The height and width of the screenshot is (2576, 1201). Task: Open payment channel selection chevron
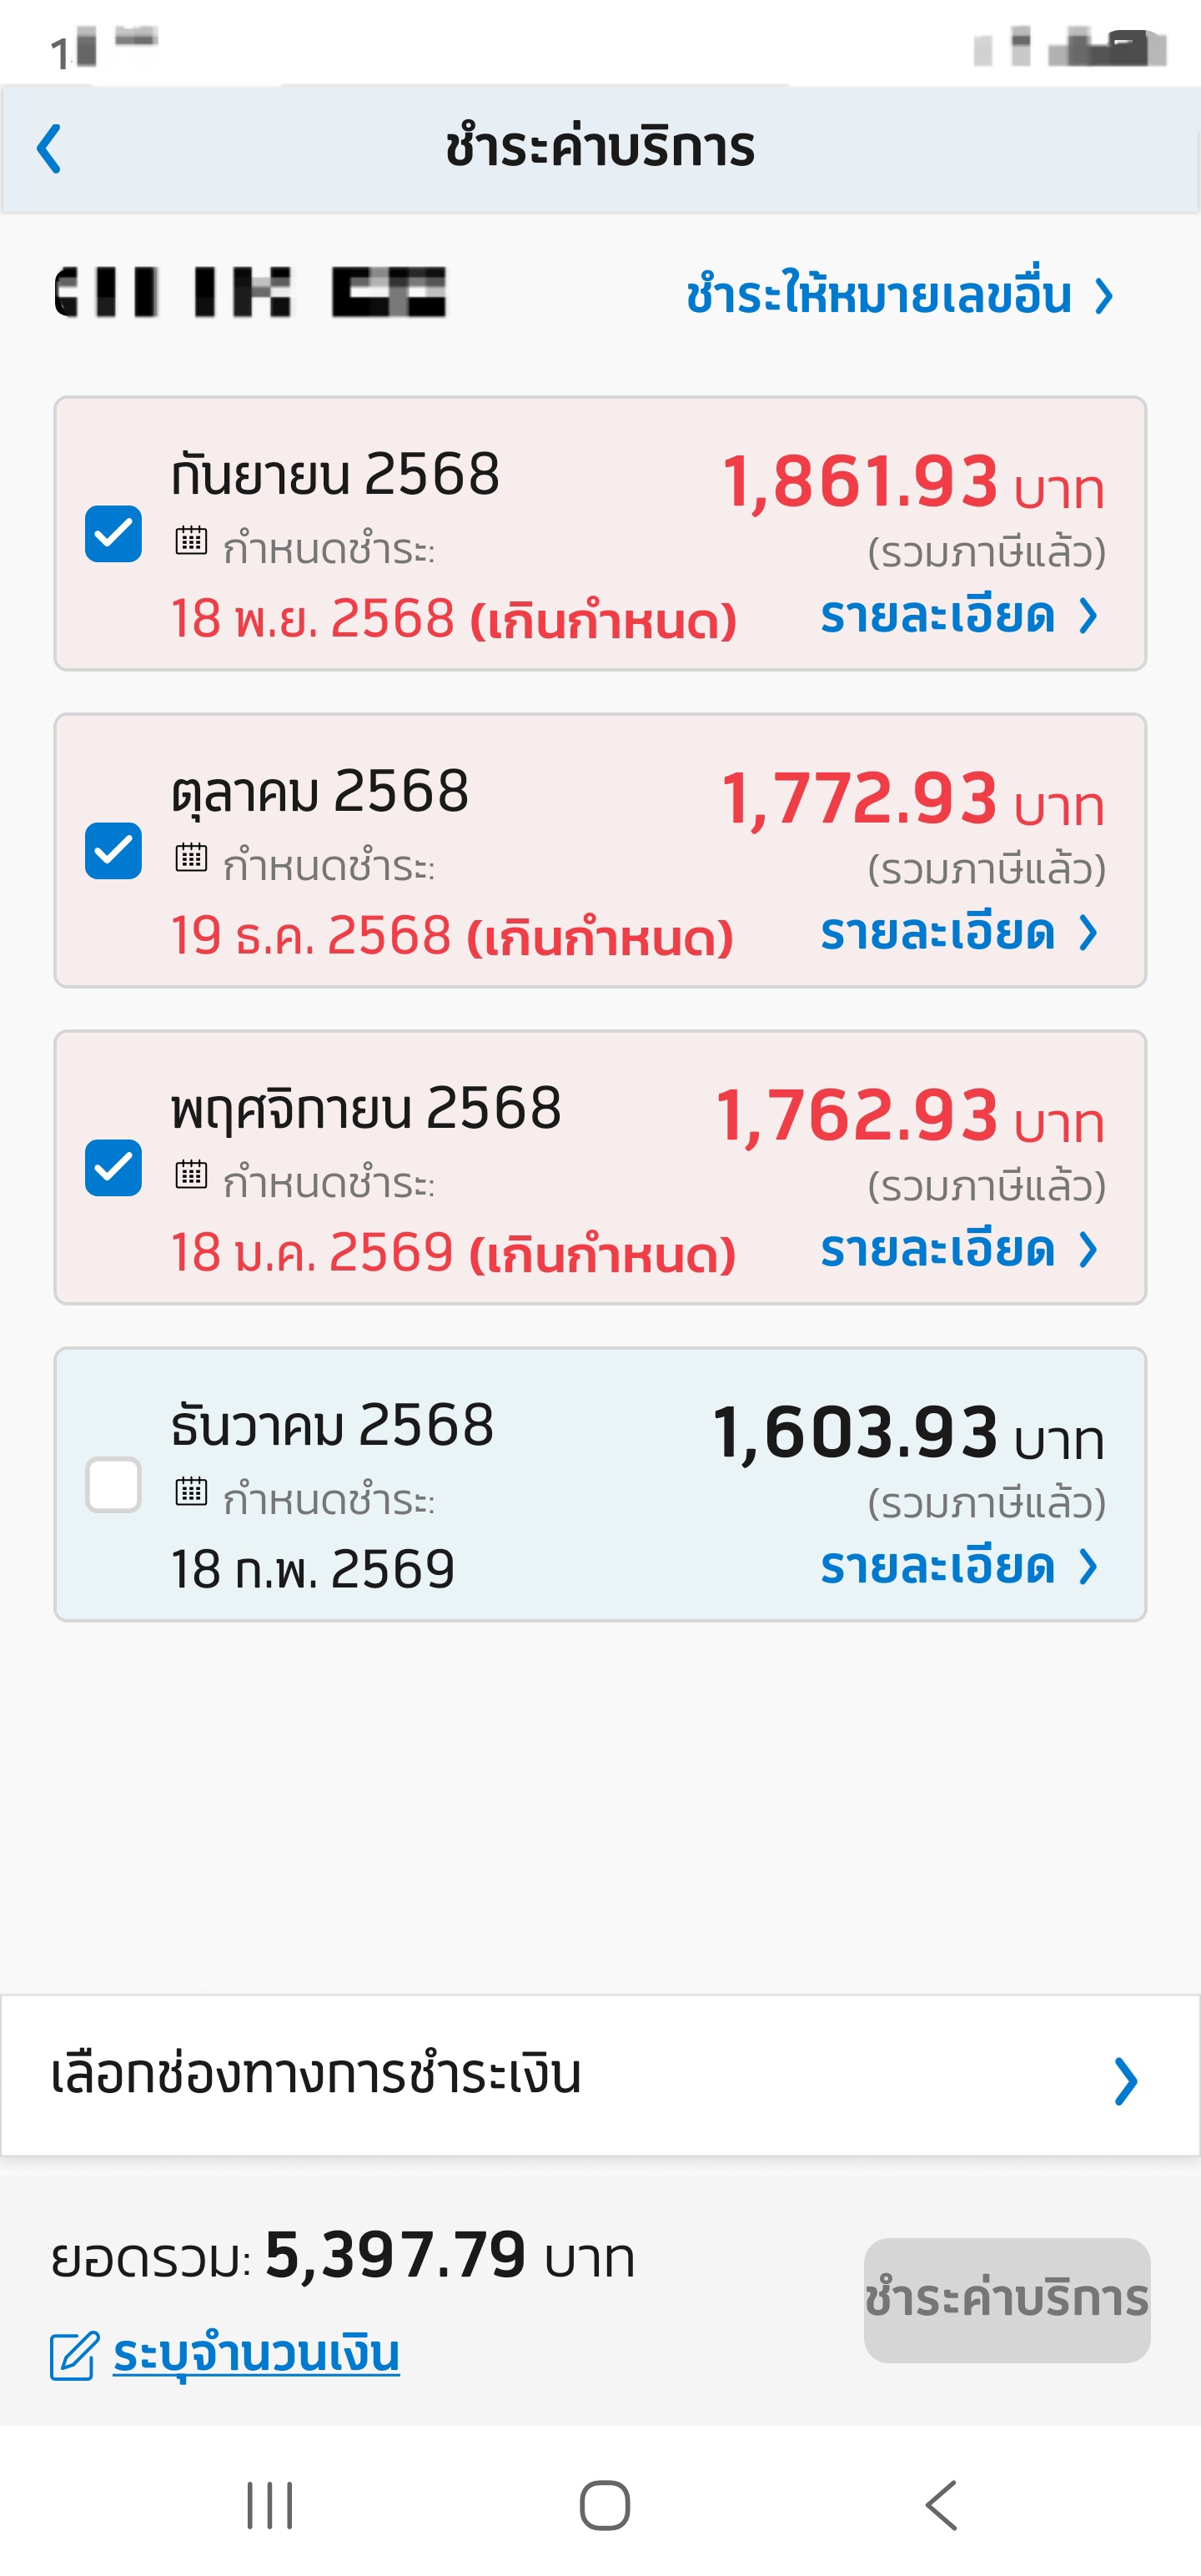click(x=1125, y=2081)
